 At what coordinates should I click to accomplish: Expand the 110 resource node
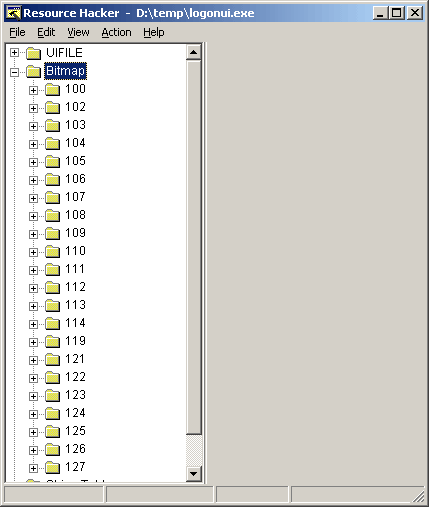click(33, 252)
